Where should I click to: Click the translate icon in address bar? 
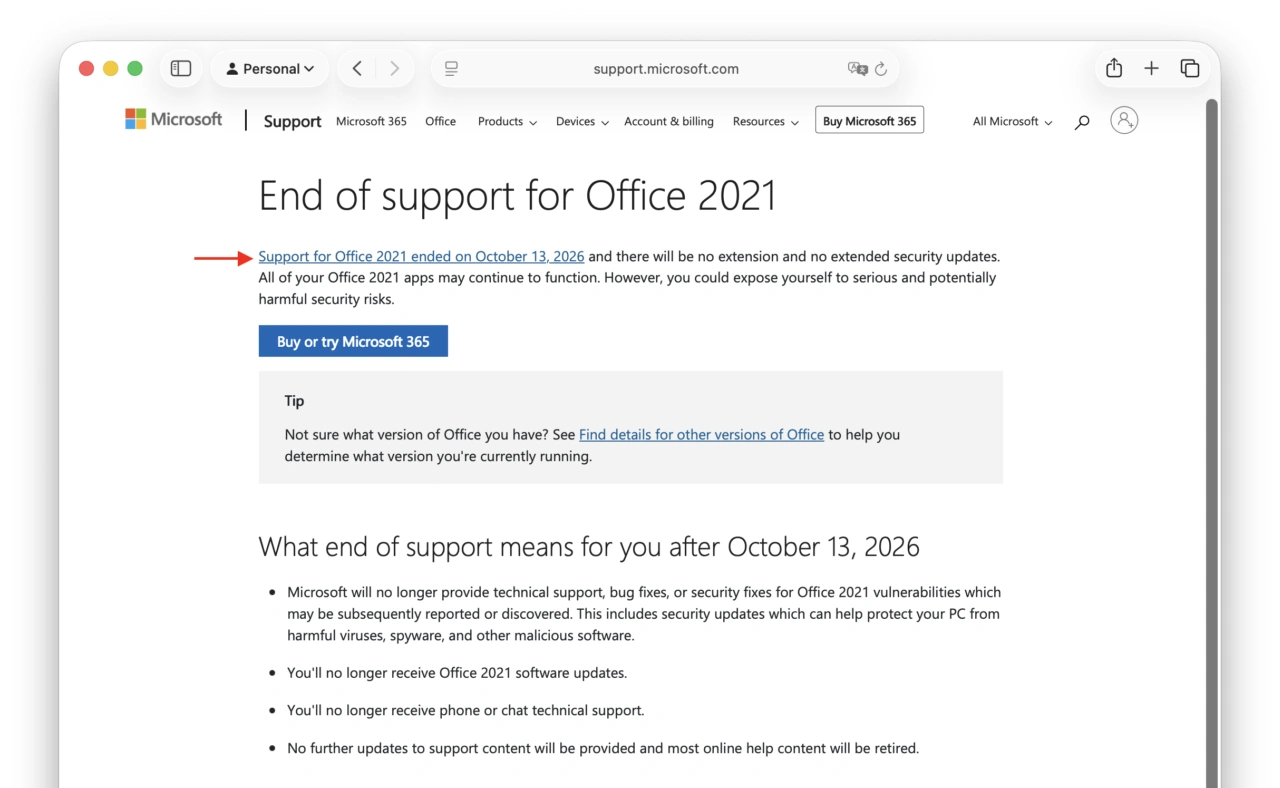857,69
